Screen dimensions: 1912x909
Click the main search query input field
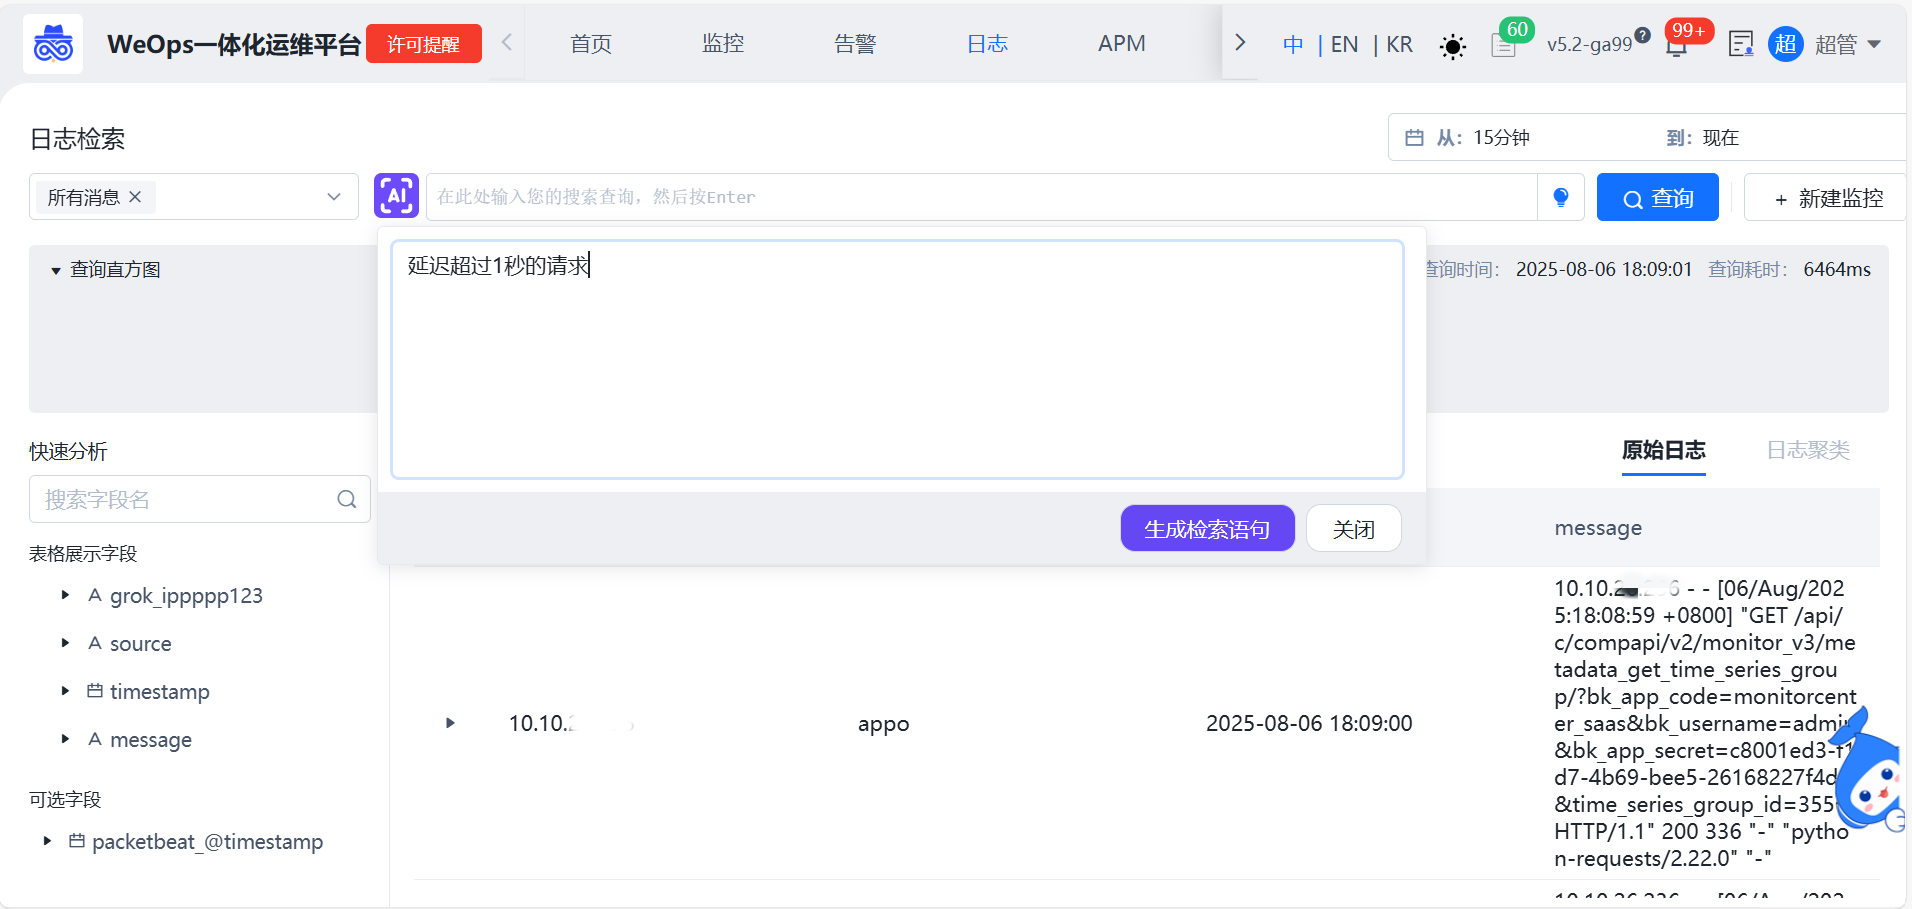coord(980,197)
